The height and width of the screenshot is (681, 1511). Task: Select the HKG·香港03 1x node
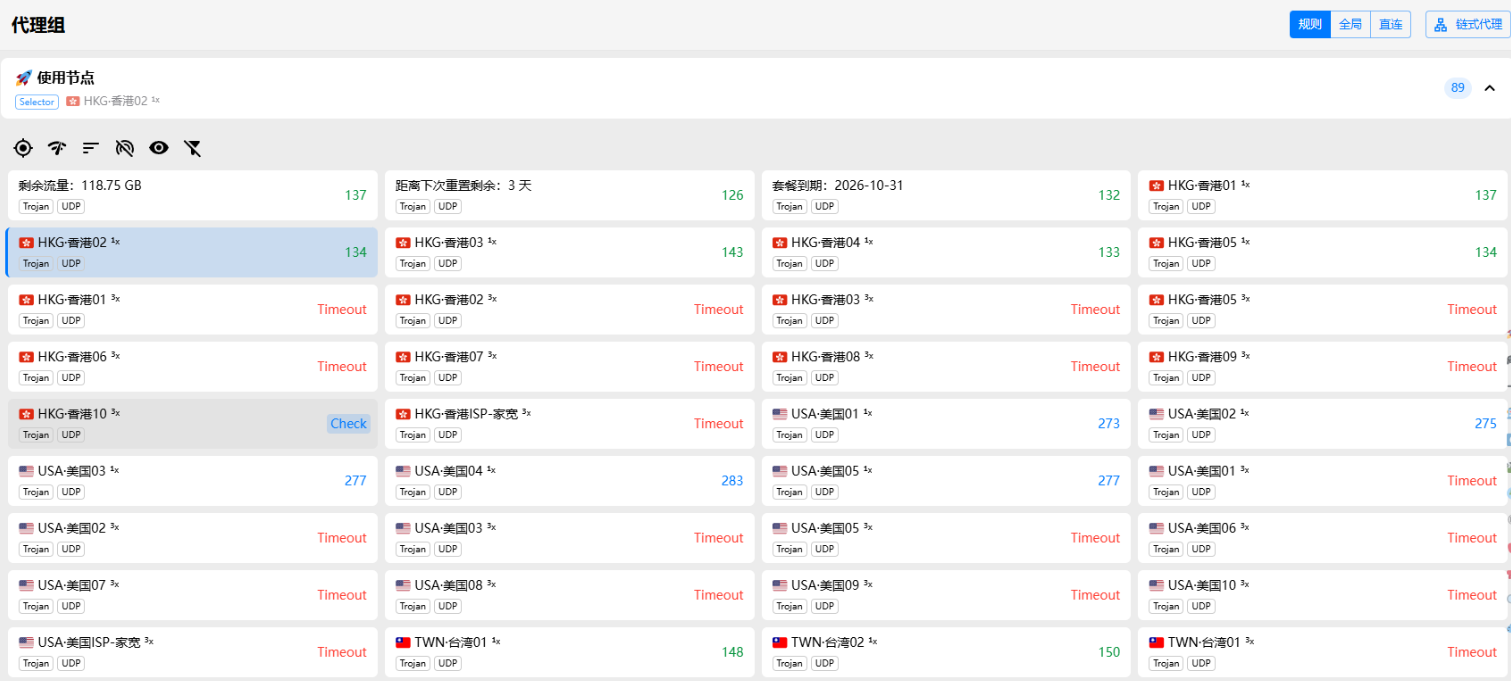click(570, 252)
